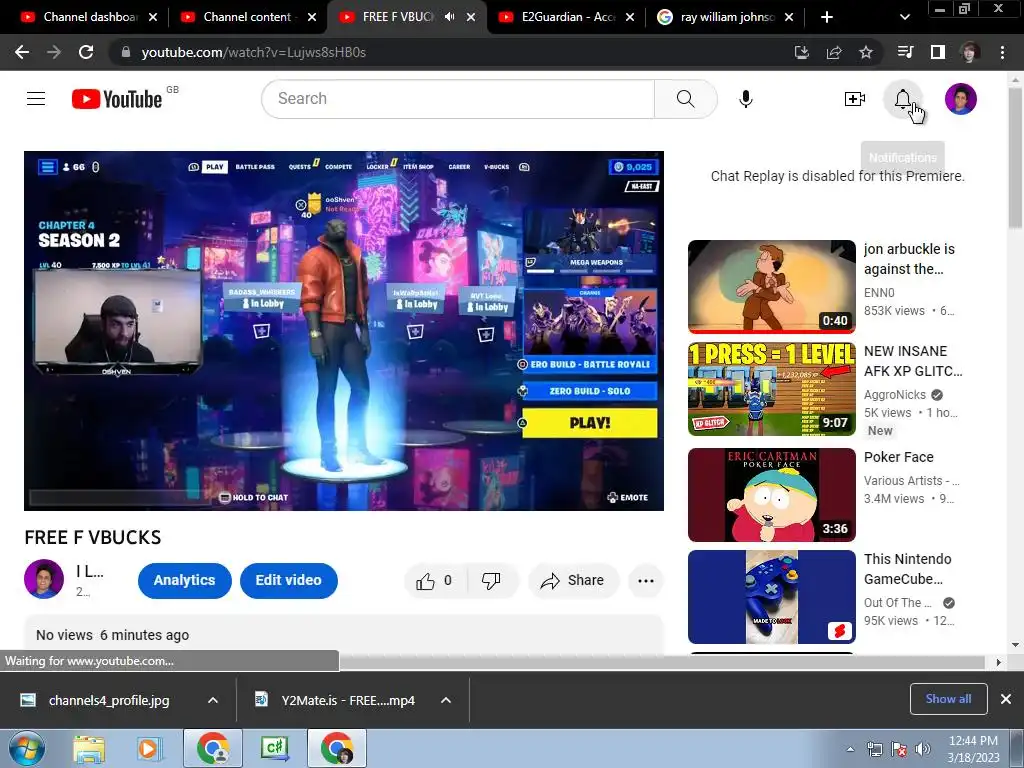Viewport: 1024px width, 768px height.
Task: Click the taskbar clock 12:44 PM
Action: 973,749
